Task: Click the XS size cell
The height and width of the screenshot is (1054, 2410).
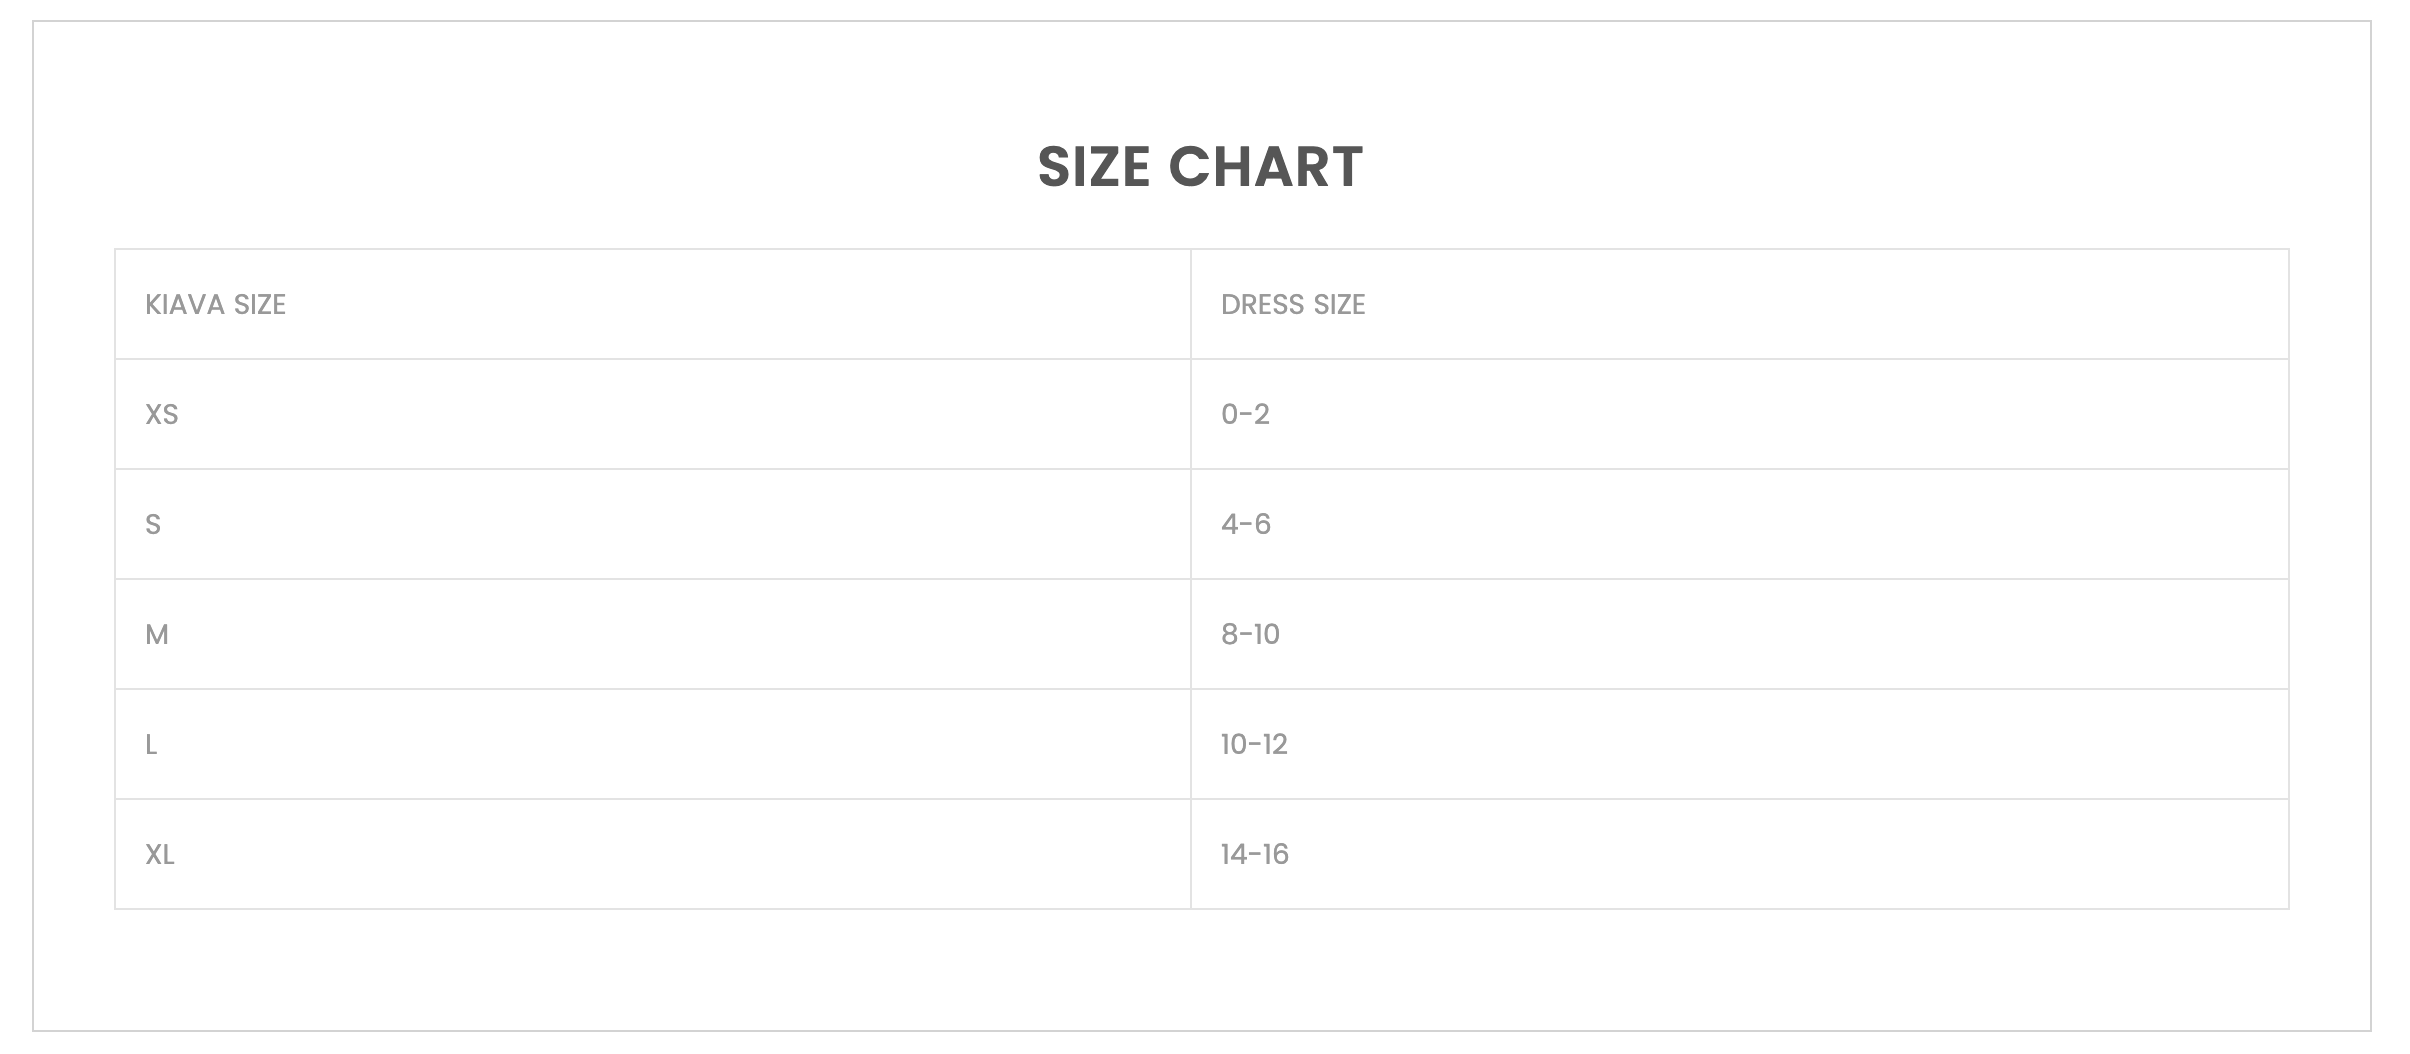Action: [162, 414]
